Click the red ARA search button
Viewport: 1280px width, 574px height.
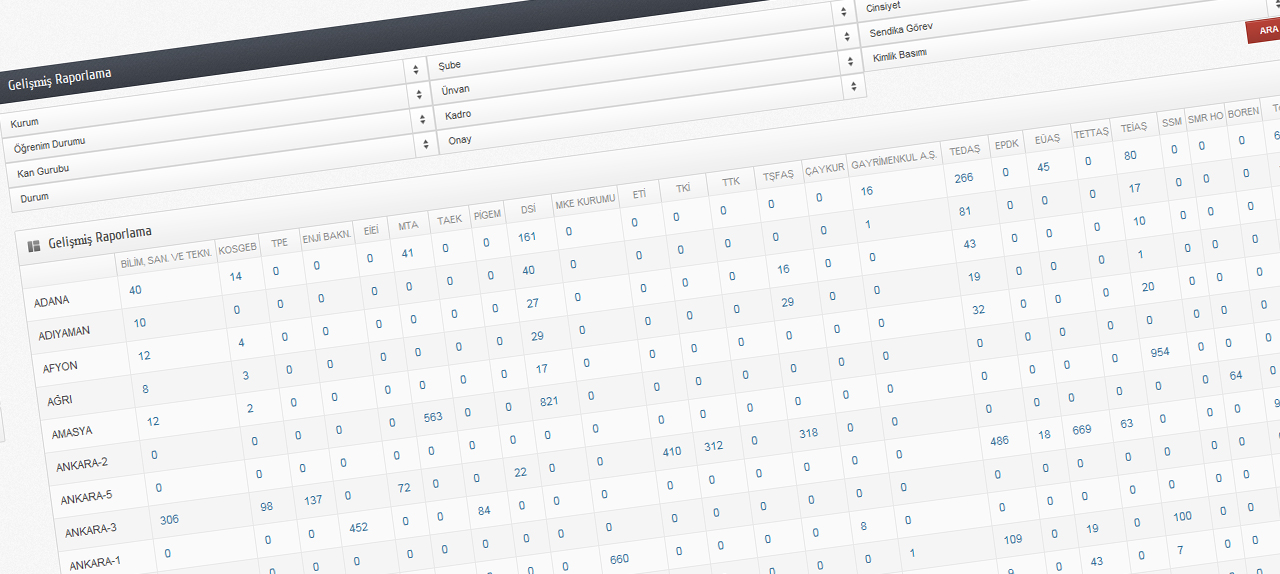tap(1267, 30)
